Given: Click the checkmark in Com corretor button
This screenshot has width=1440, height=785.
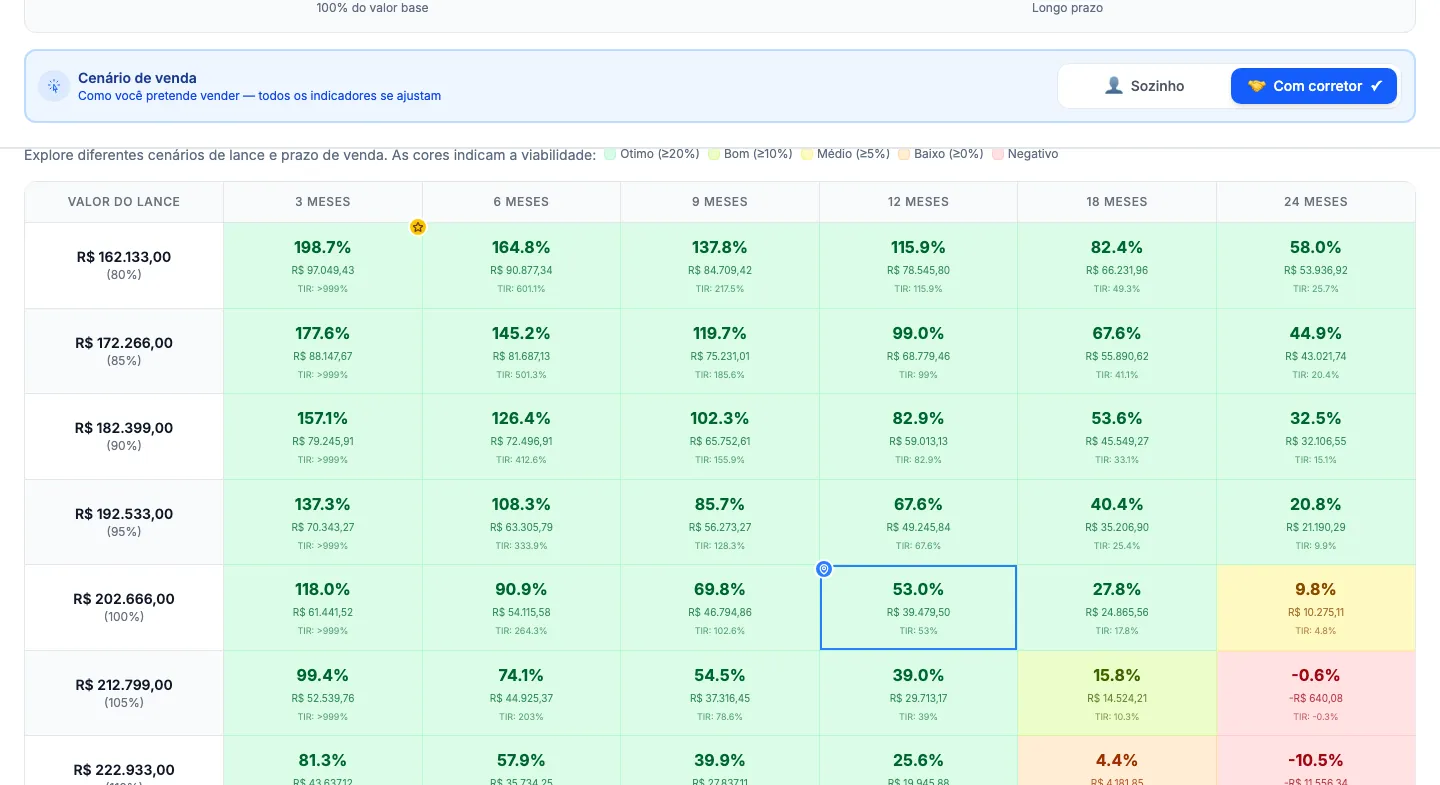Looking at the screenshot, I should (1376, 86).
